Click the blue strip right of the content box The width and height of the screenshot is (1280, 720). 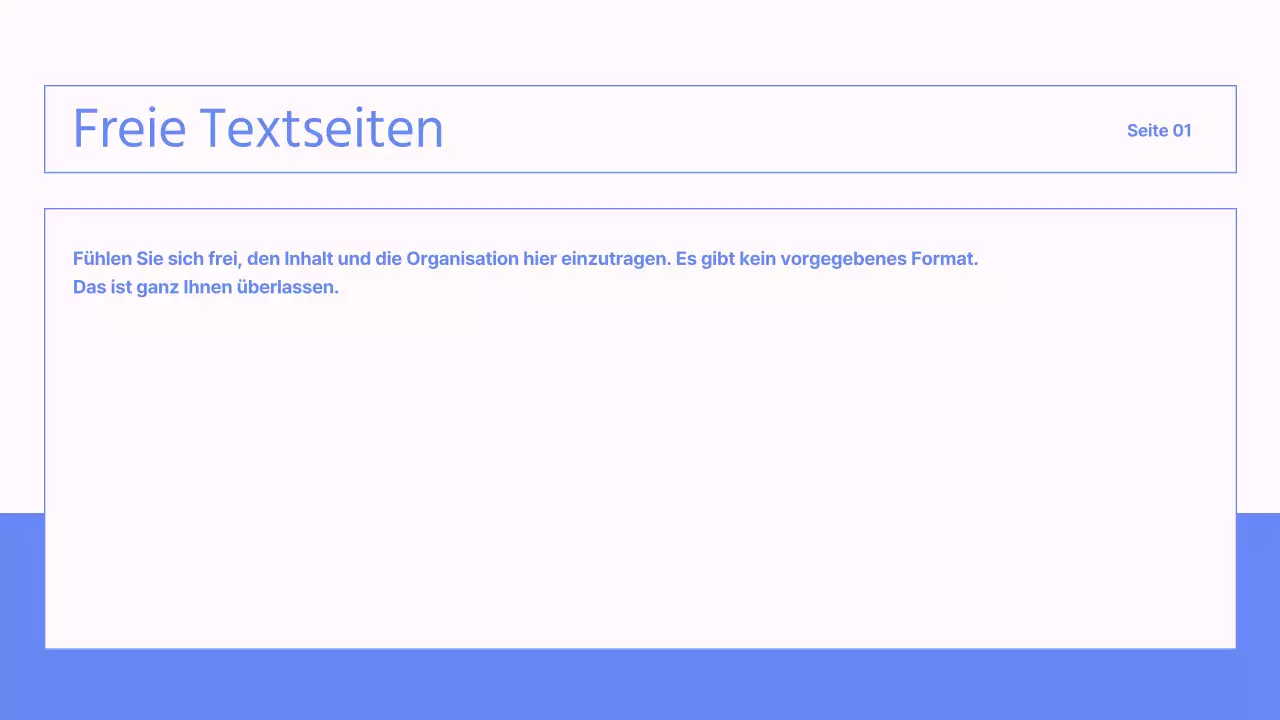(x=1258, y=580)
